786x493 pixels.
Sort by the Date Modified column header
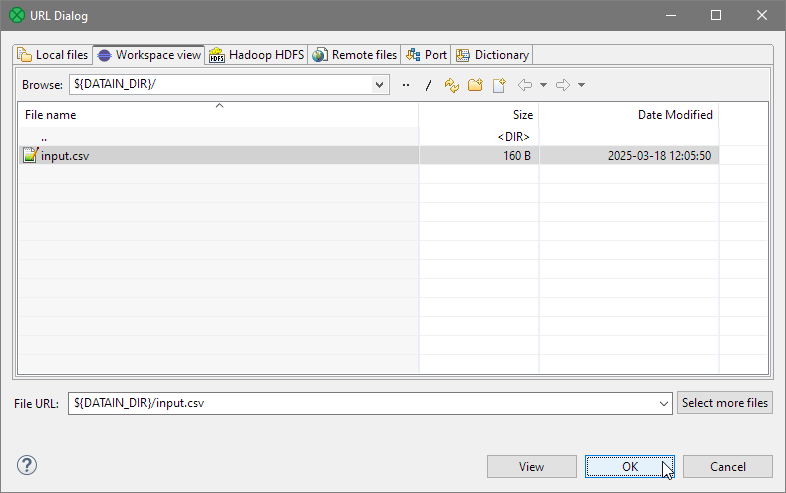coord(675,115)
